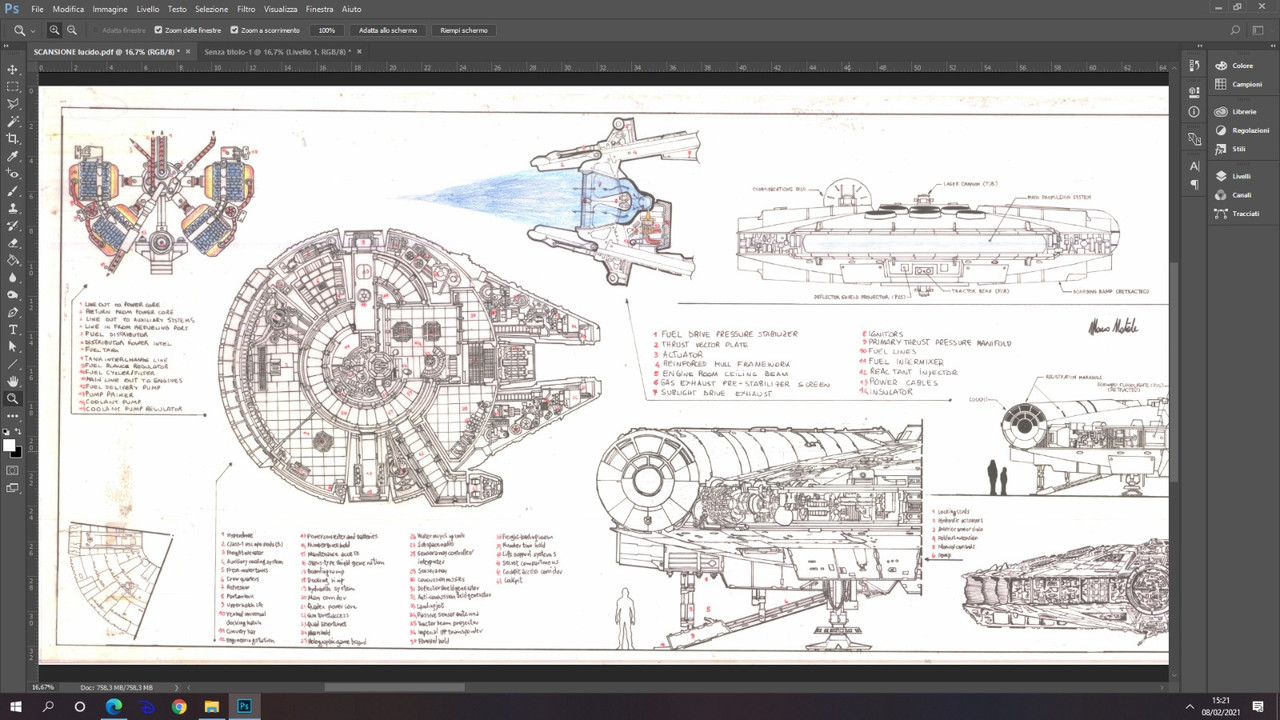This screenshot has height=720, width=1280.
Task: Open the Librerie panel
Action: coord(1242,111)
